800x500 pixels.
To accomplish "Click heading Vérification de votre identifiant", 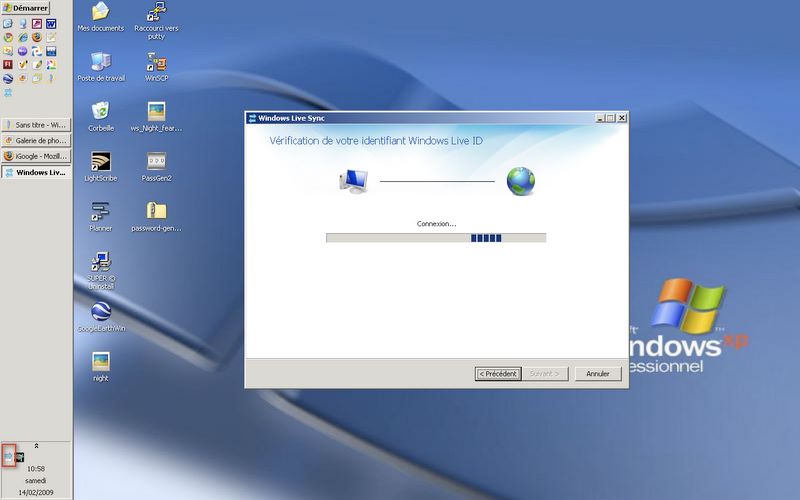I will [x=376, y=141].
